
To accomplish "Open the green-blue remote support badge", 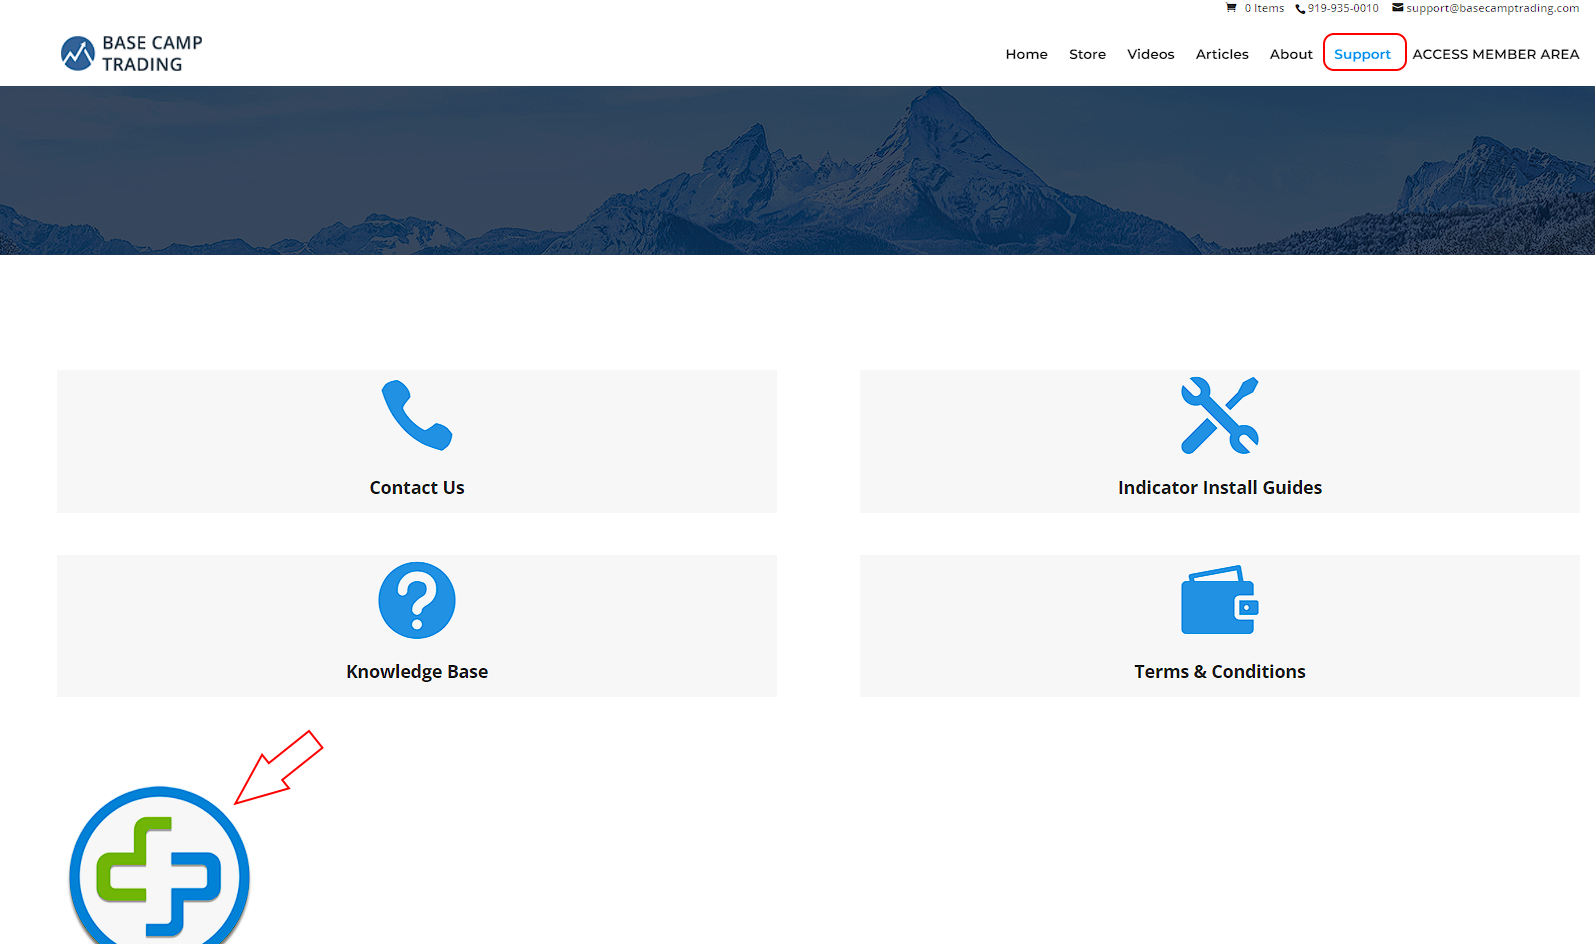I will coord(160,868).
